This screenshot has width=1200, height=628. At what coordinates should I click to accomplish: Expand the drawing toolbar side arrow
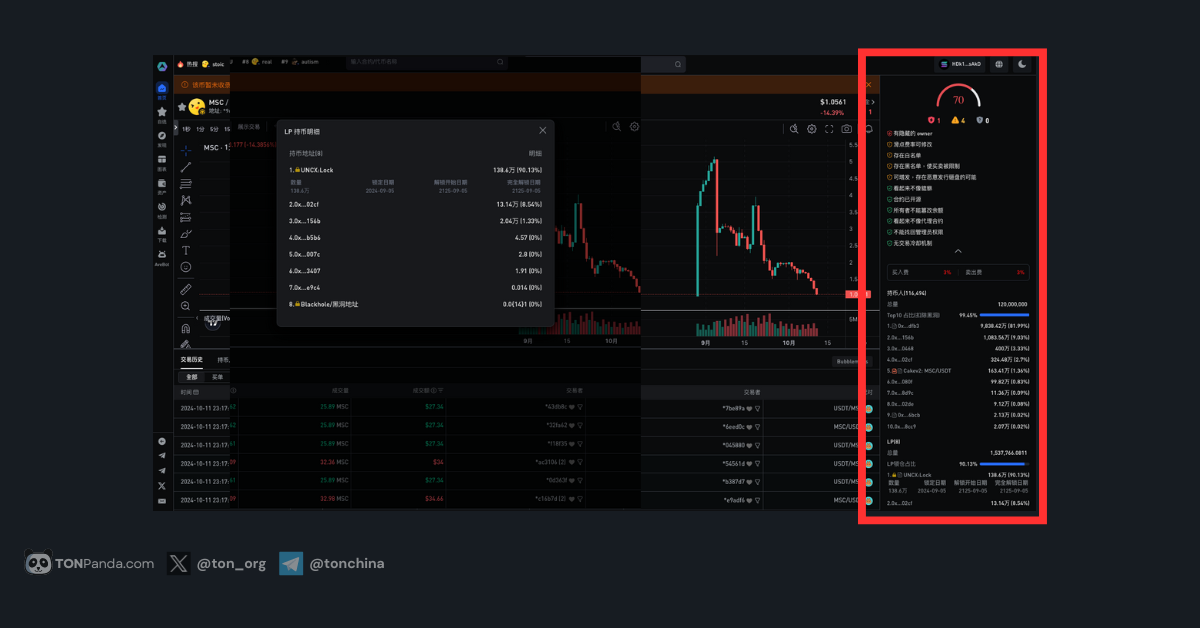click(x=175, y=128)
